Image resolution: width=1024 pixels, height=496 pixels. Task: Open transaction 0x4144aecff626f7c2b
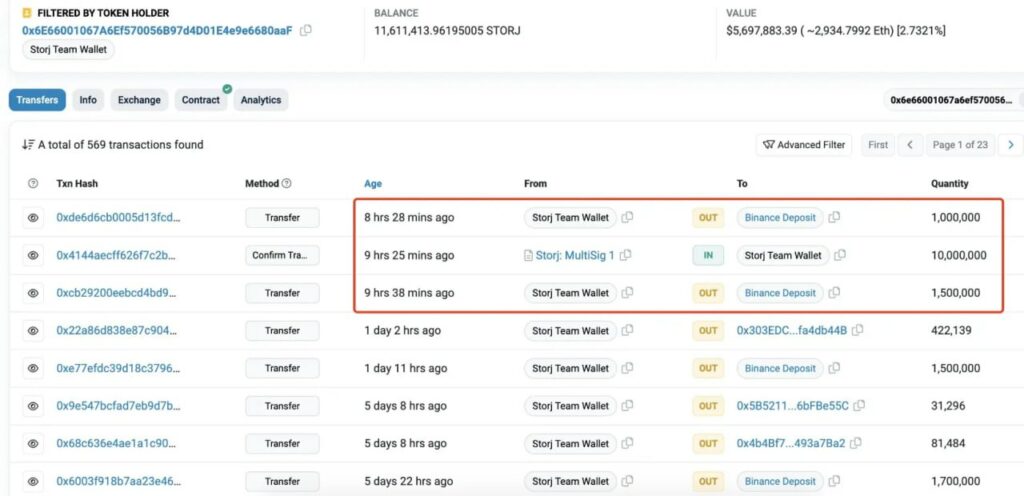click(x=116, y=255)
